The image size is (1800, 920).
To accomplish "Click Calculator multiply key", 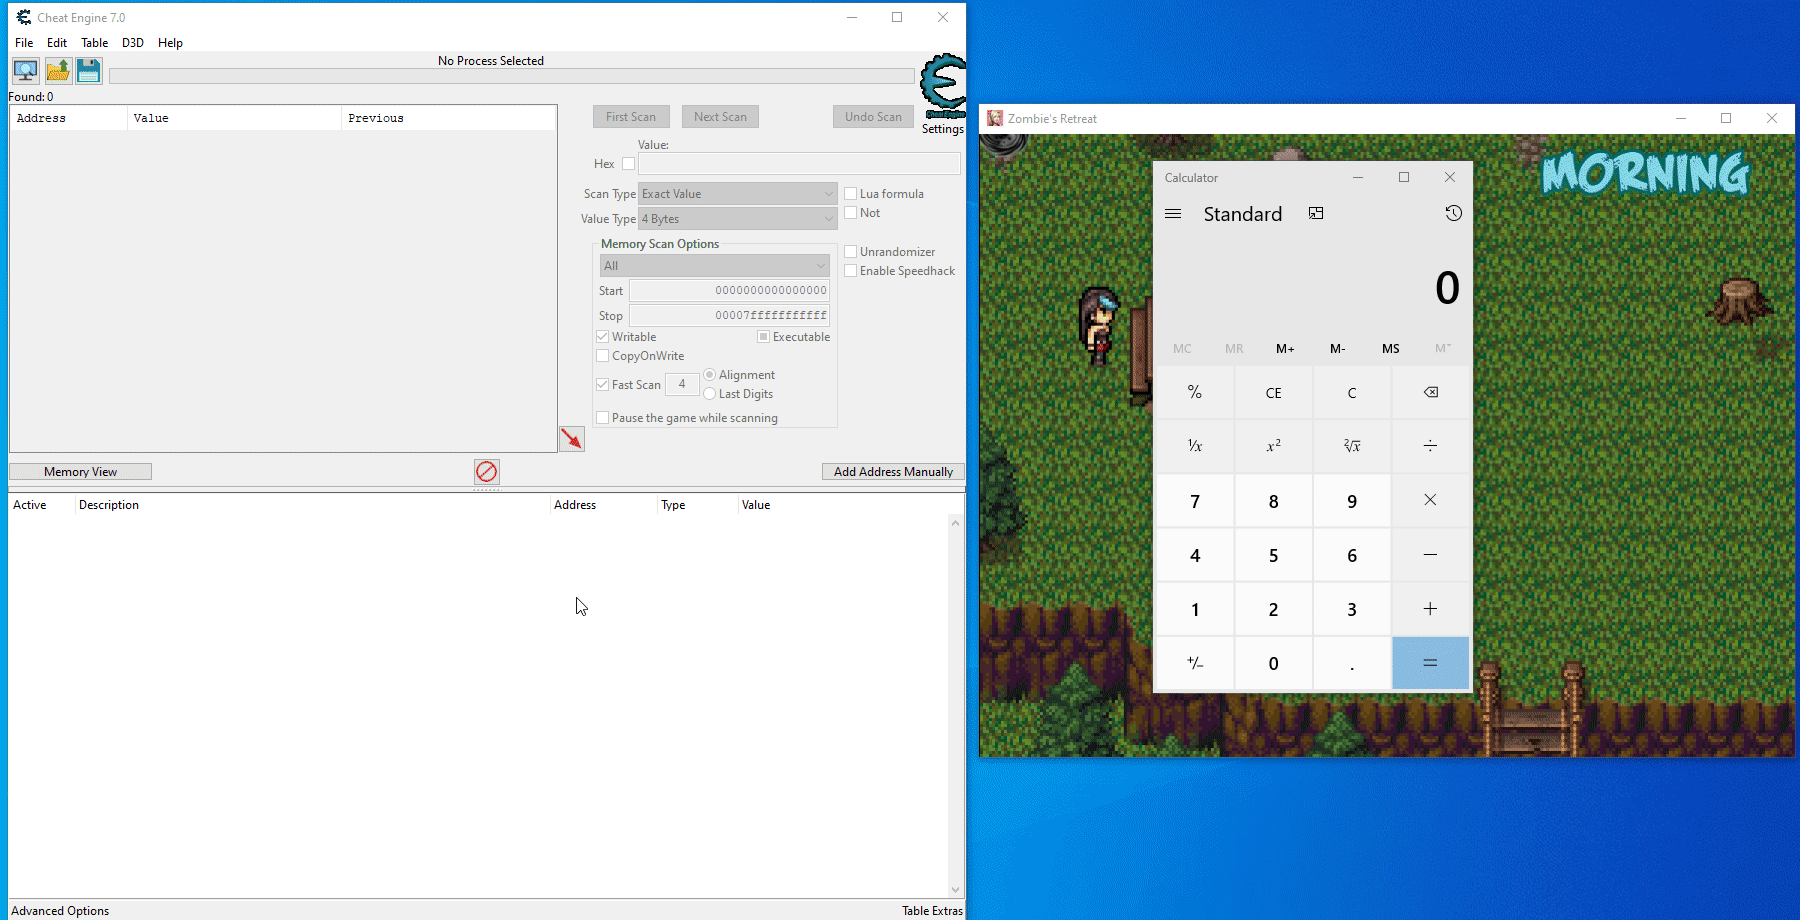I will click(1431, 500).
